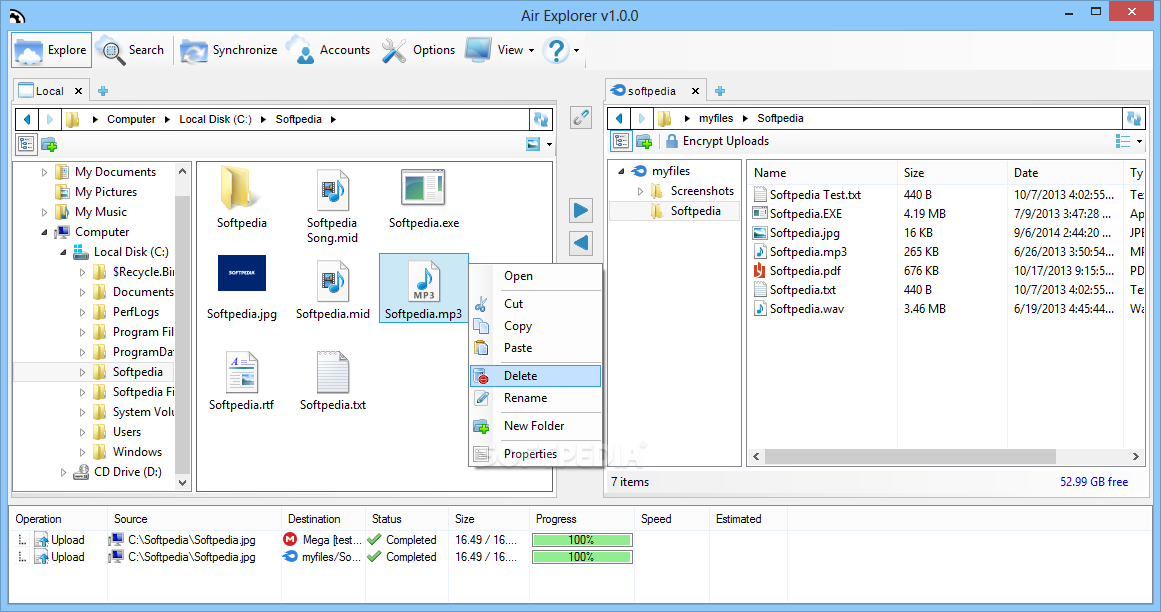Screen dimensions: 1161x612
Task: Close the Local tab
Action: [x=78, y=91]
